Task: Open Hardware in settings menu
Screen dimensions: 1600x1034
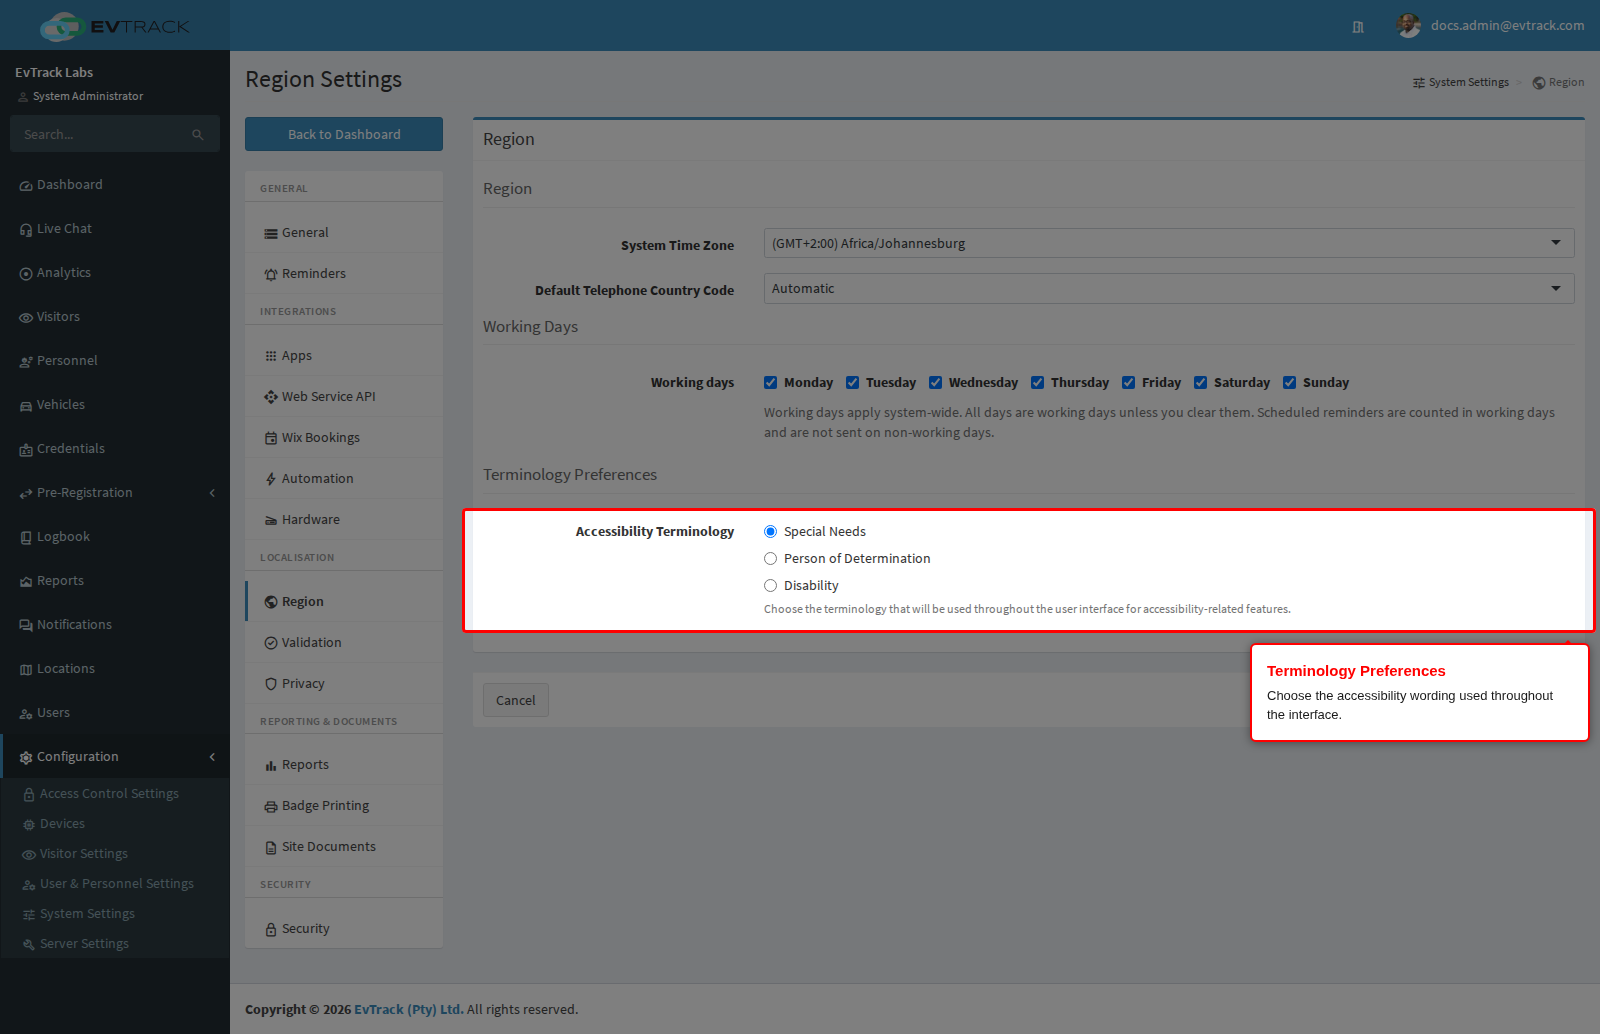Action: click(x=344, y=519)
